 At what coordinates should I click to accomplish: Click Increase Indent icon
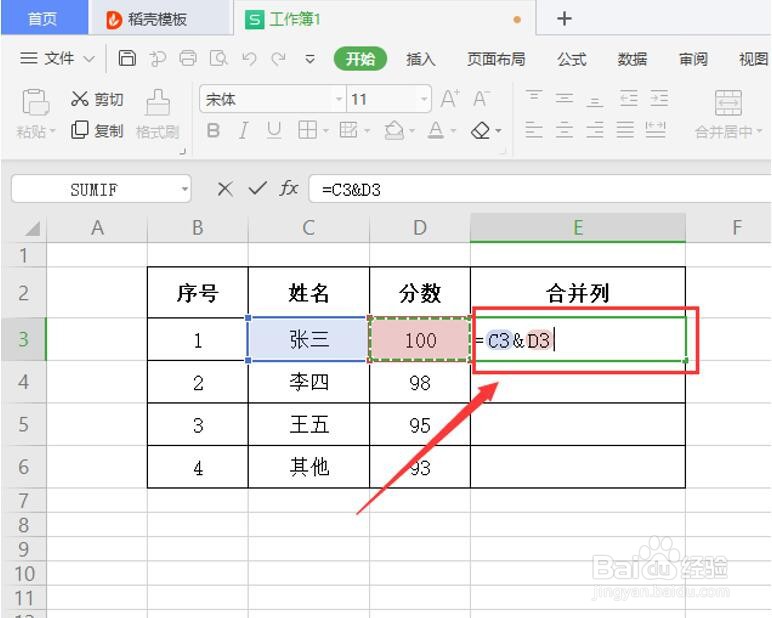click(x=659, y=98)
